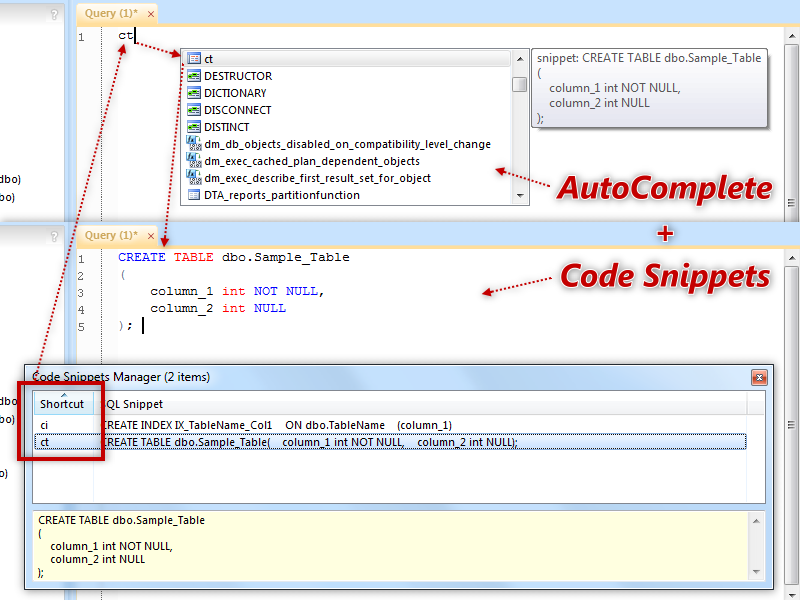
Task: Click the autocomplete list scroll-up arrow
Action: point(520,59)
